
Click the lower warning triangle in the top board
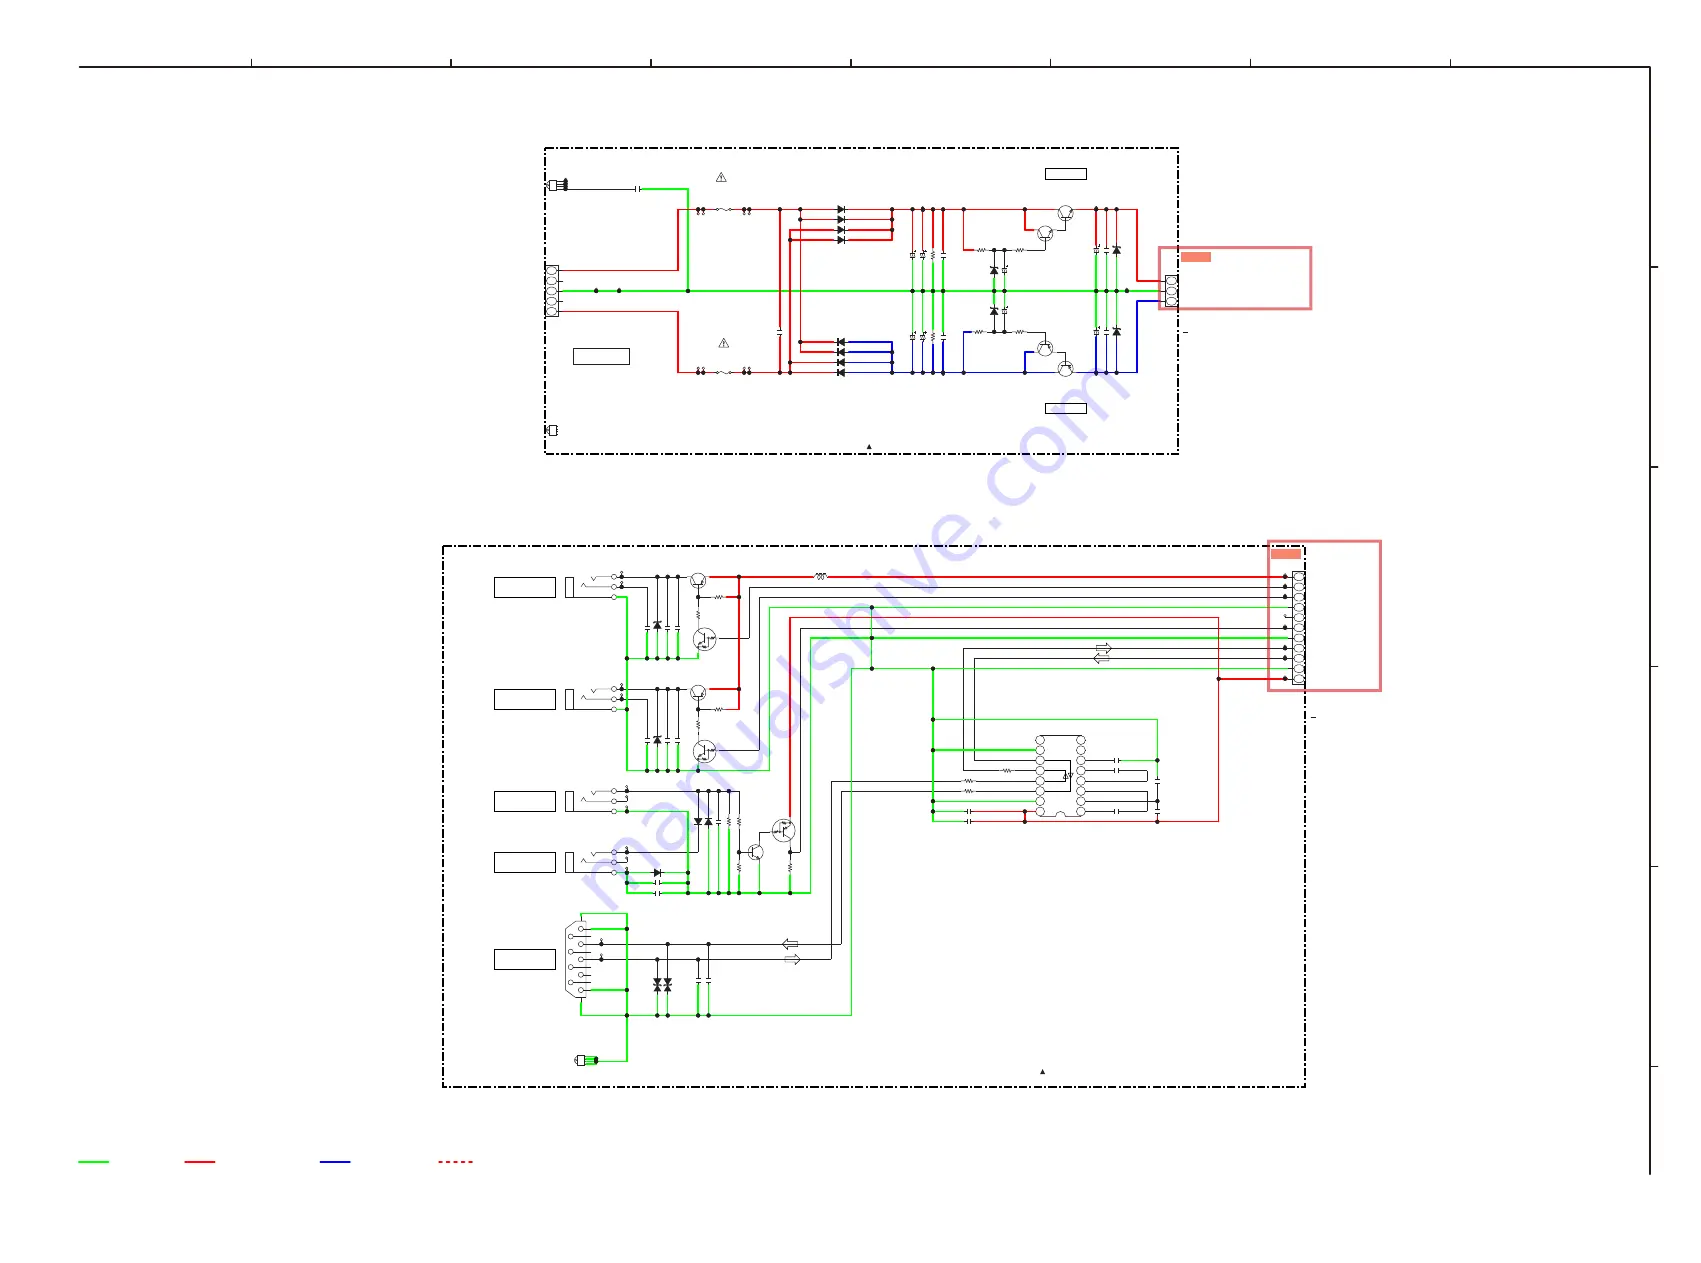pyautogui.click(x=724, y=343)
